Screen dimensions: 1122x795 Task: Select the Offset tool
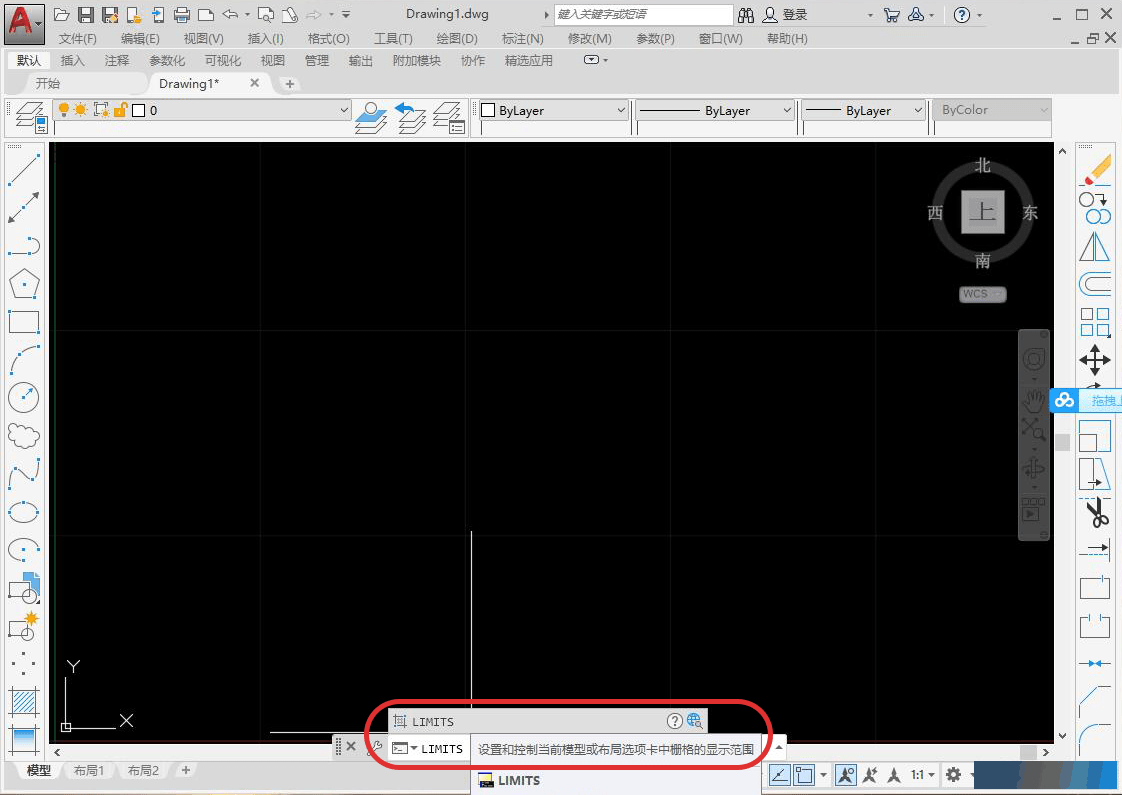(x=1095, y=284)
